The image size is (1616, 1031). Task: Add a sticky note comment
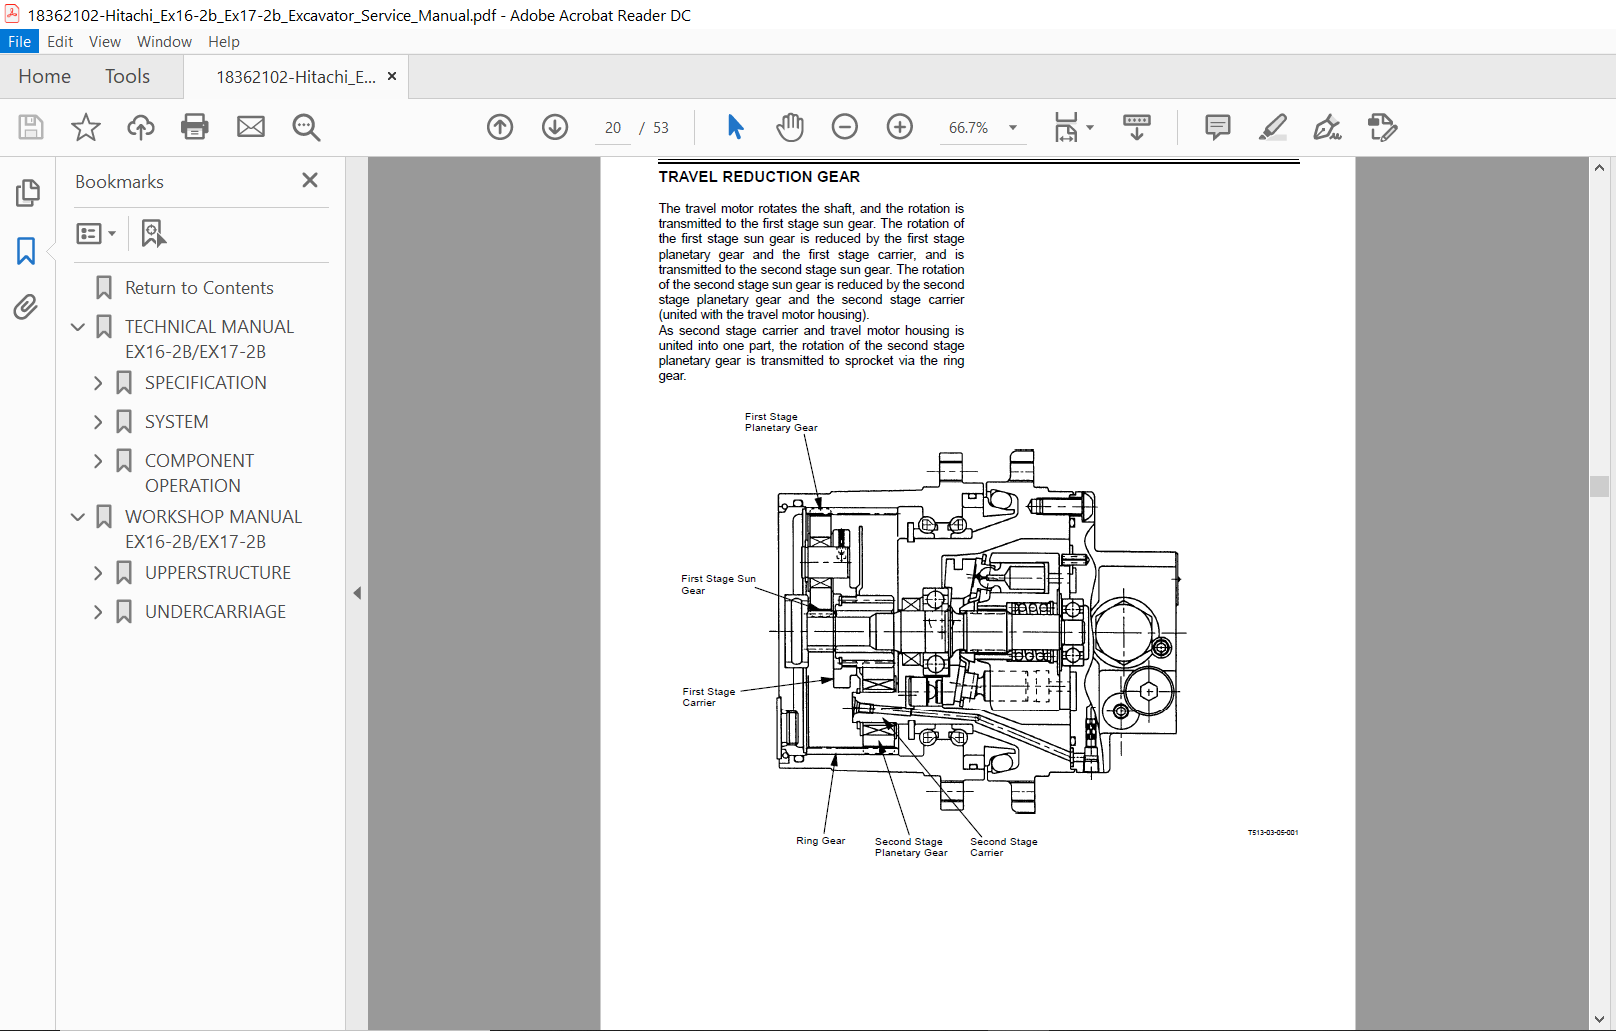coord(1218,127)
